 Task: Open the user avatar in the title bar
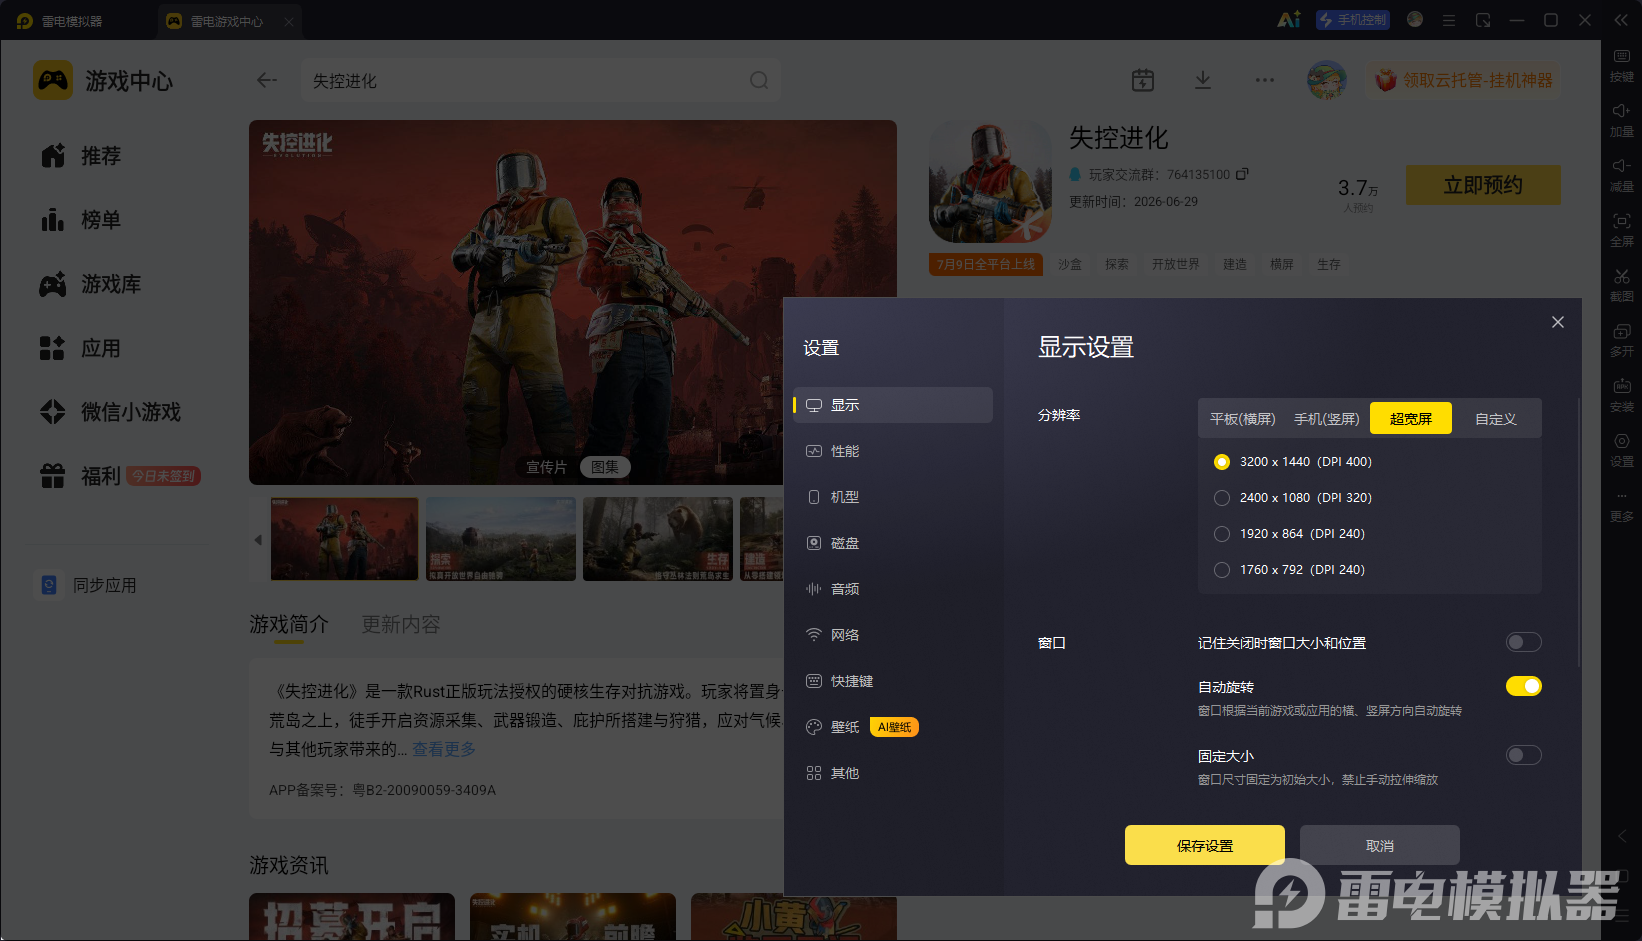coord(1415,19)
